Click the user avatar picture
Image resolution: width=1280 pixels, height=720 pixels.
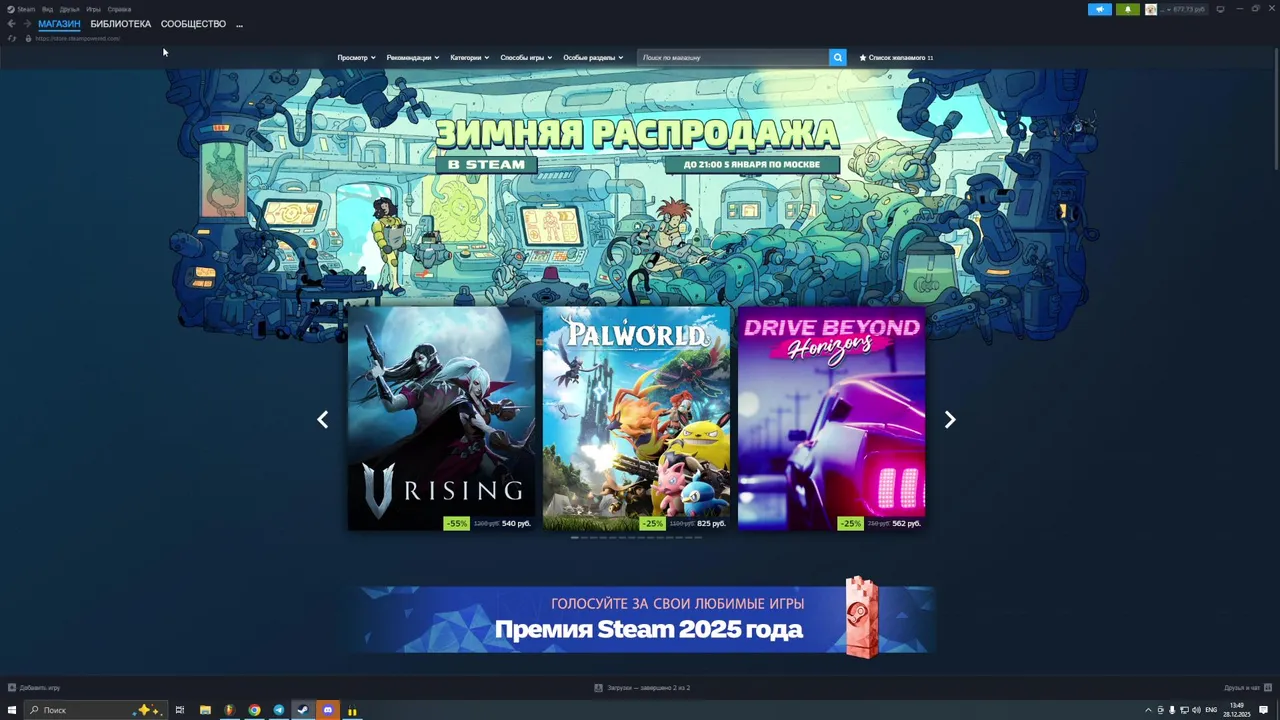coord(1151,9)
